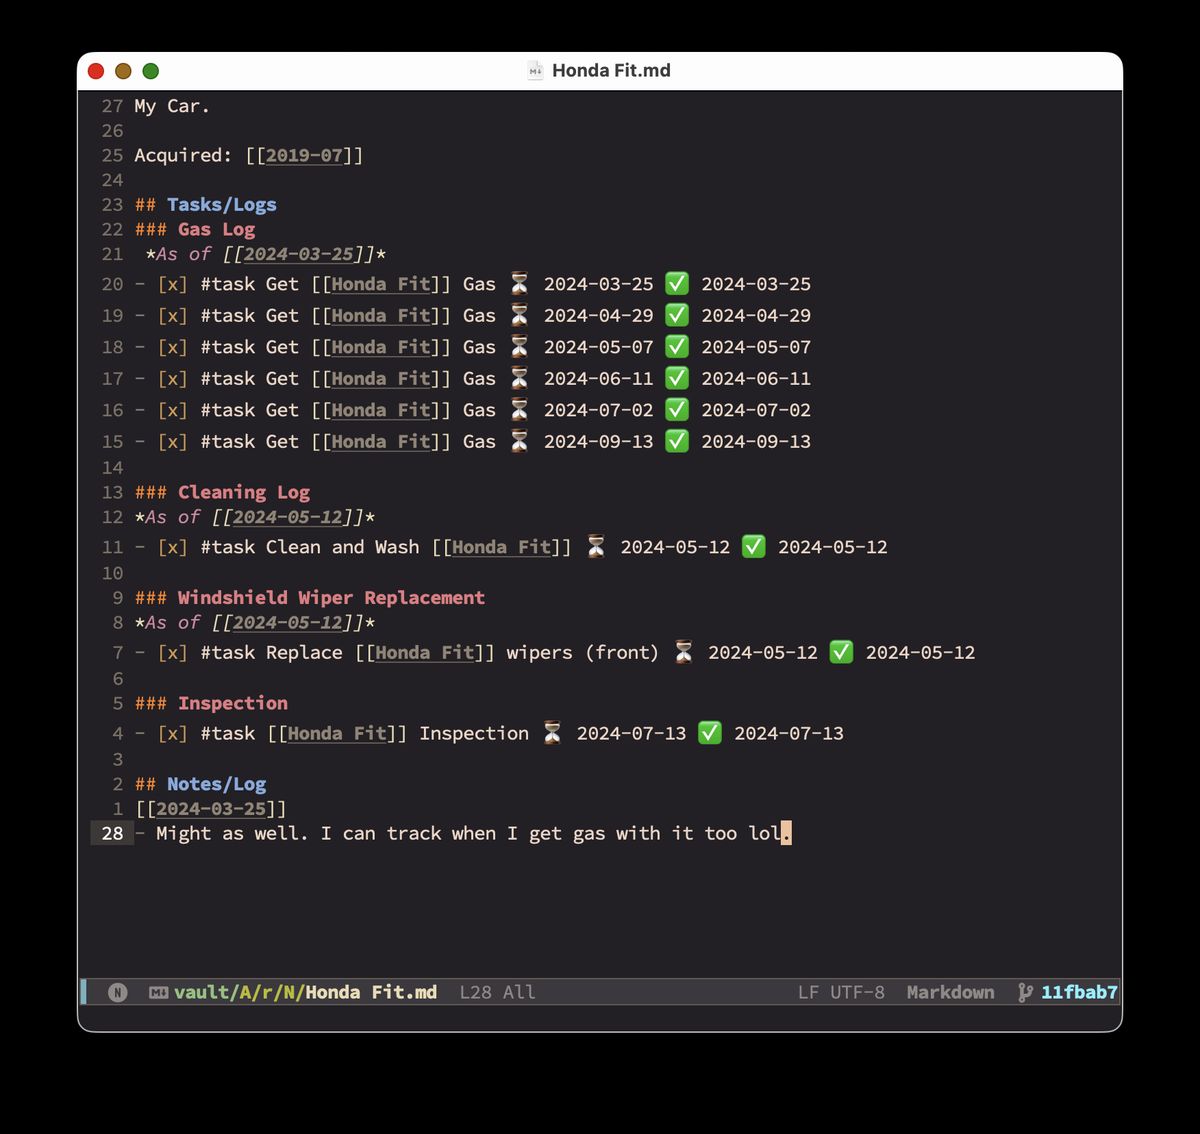Image resolution: width=1200 pixels, height=1134 pixels.
Task: Click the My Car. text on first line
Action: [x=172, y=106]
